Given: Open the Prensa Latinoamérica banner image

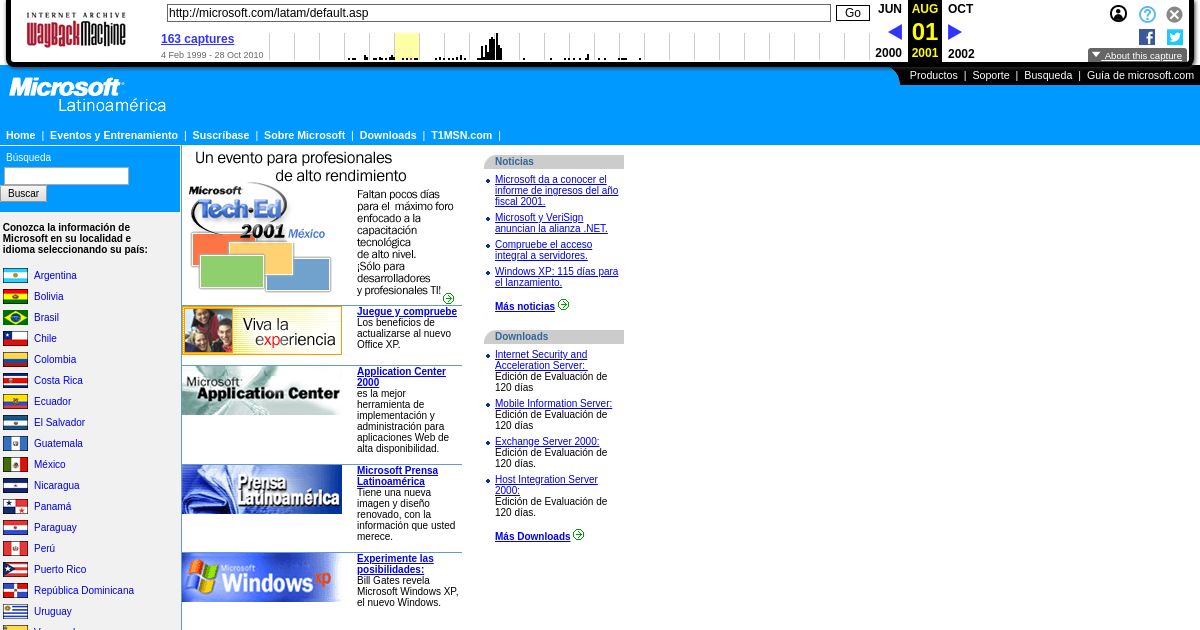Looking at the screenshot, I should coord(262,489).
